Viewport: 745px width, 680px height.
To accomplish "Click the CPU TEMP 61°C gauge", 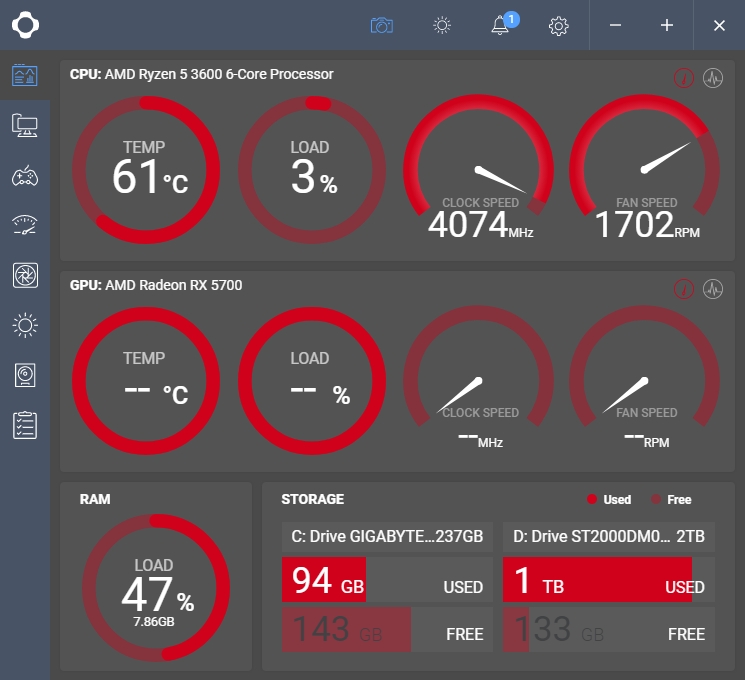I will point(146,170).
